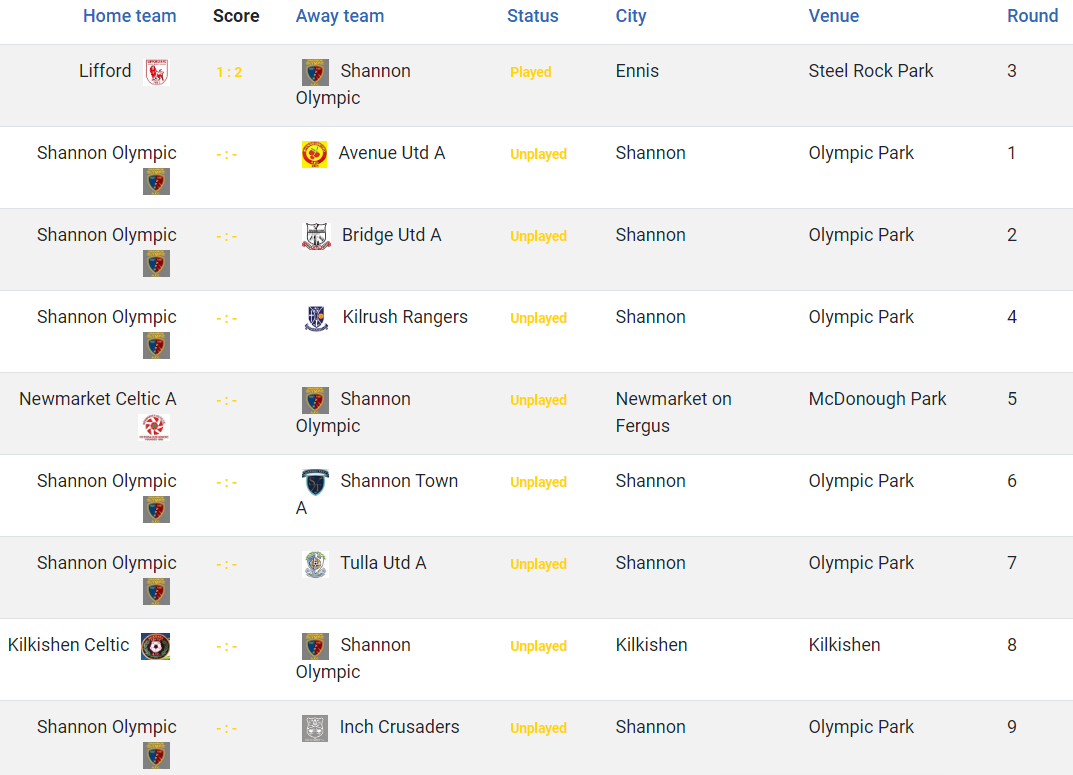Image resolution: width=1073 pixels, height=775 pixels.
Task: Sort by Away team column header
Action: pos(339,16)
